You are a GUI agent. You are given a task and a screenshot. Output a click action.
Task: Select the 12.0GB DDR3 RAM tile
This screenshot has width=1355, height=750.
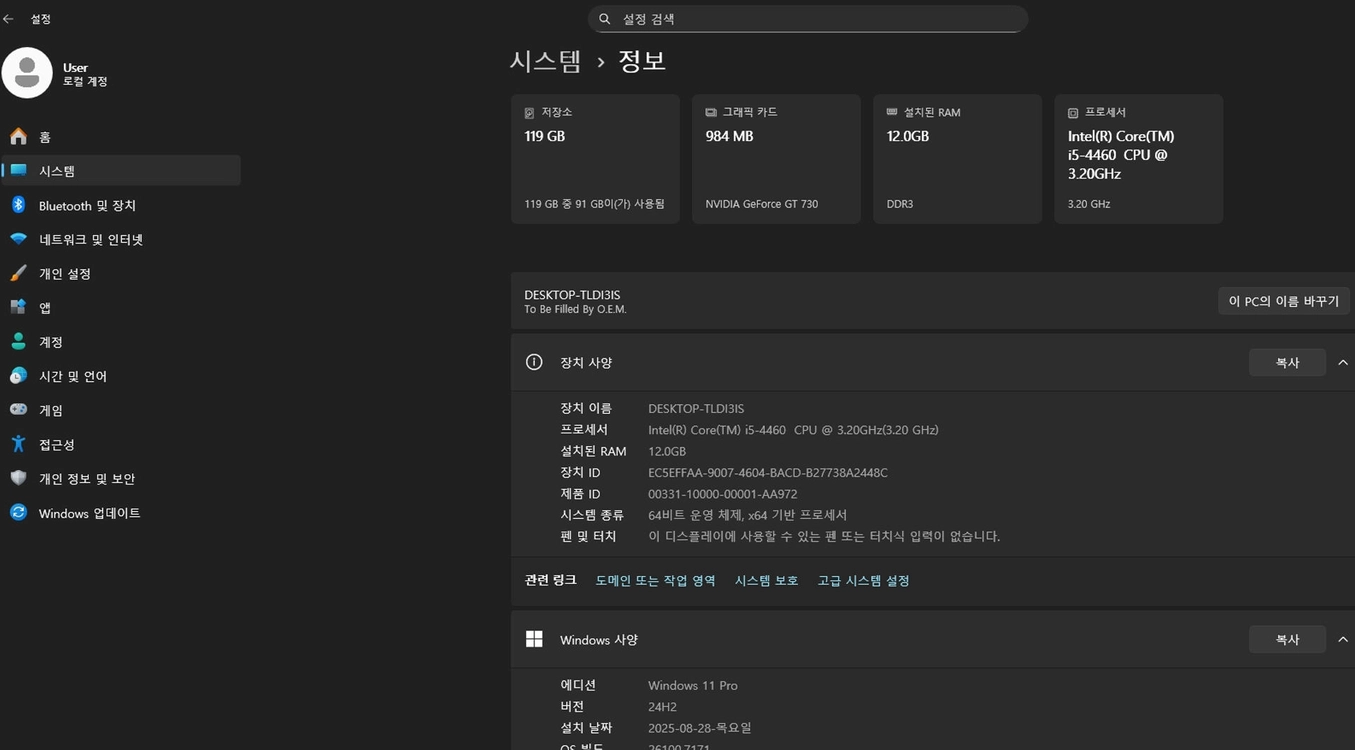point(957,159)
